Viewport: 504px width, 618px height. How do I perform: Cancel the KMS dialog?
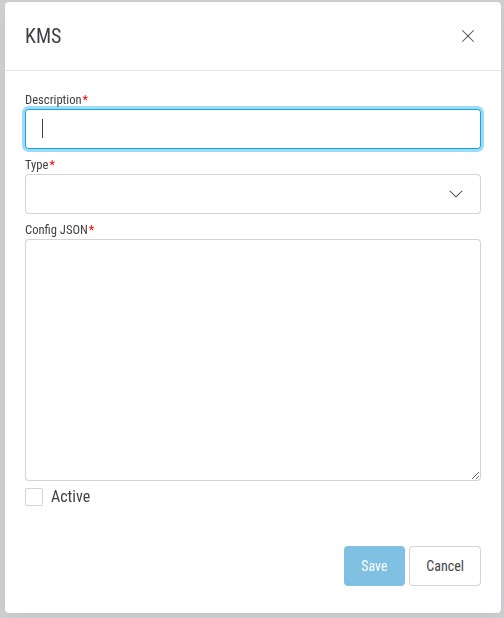(445, 566)
